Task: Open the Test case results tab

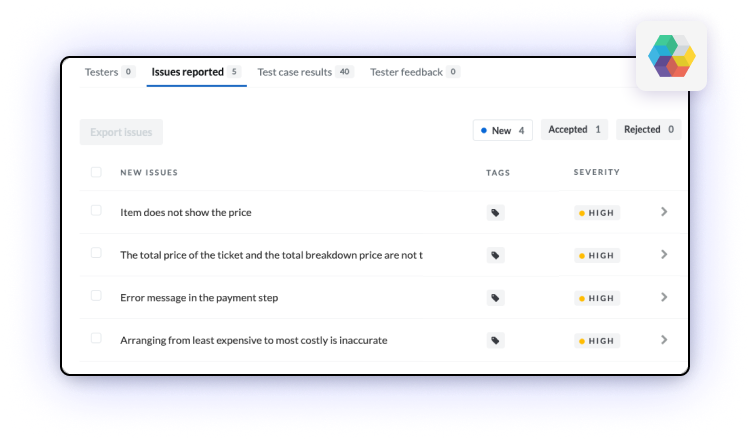Action: [305, 72]
